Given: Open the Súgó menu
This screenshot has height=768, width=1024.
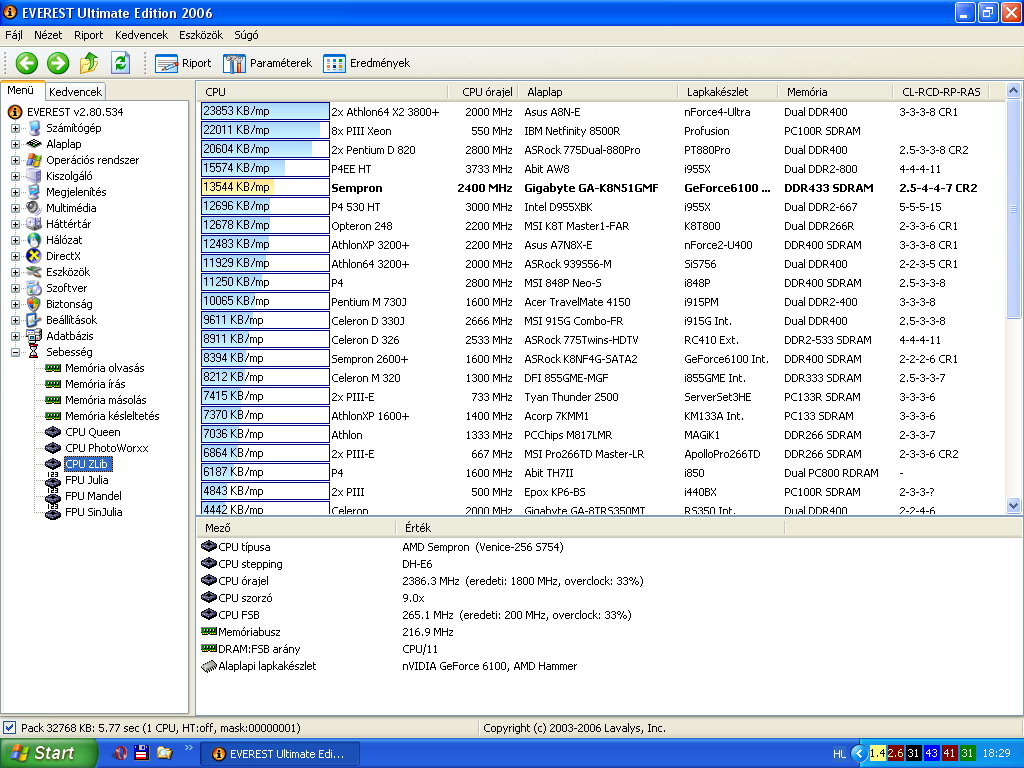Looking at the screenshot, I should click(246, 35).
